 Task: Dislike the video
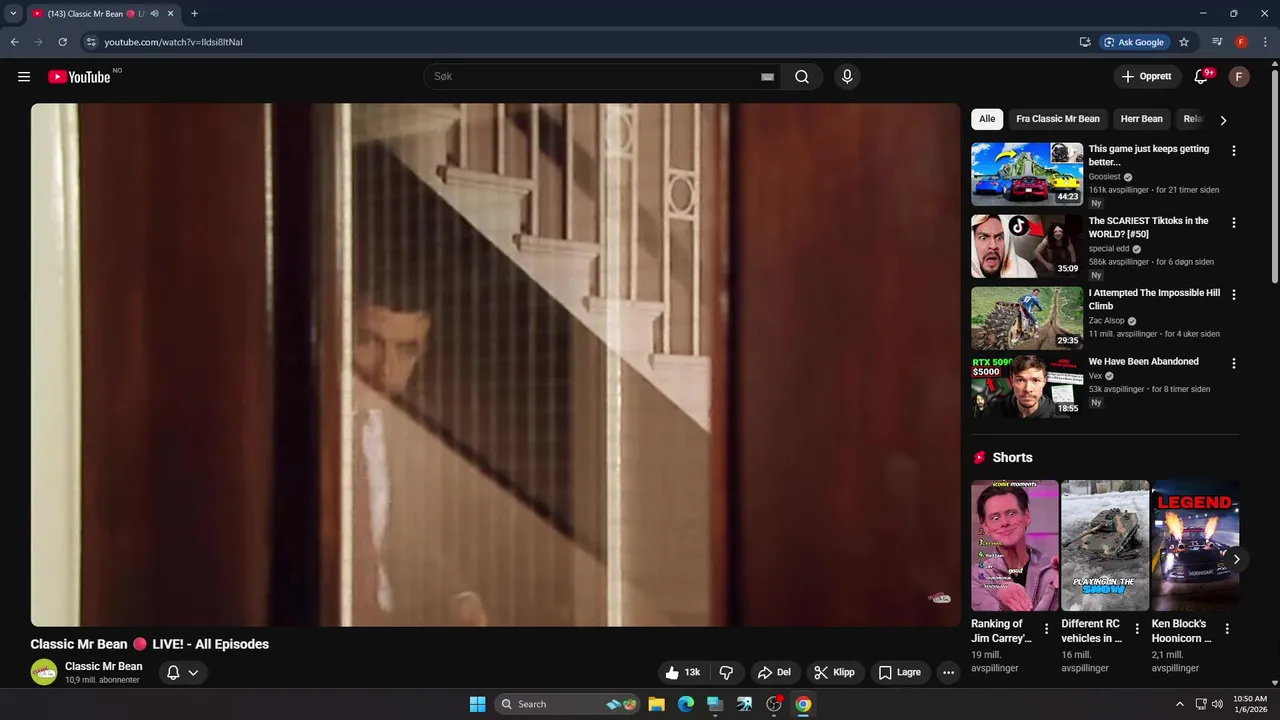tap(727, 672)
